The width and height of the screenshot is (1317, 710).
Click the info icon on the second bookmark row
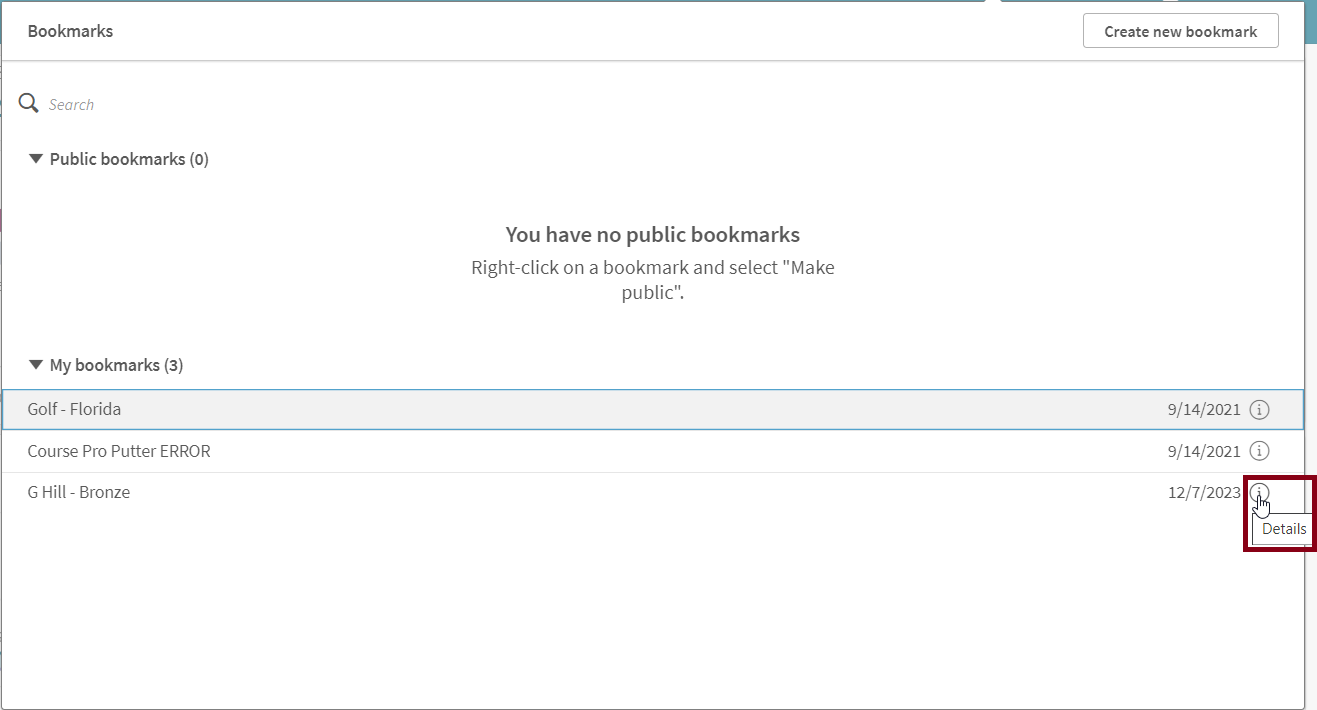click(x=1259, y=450)
